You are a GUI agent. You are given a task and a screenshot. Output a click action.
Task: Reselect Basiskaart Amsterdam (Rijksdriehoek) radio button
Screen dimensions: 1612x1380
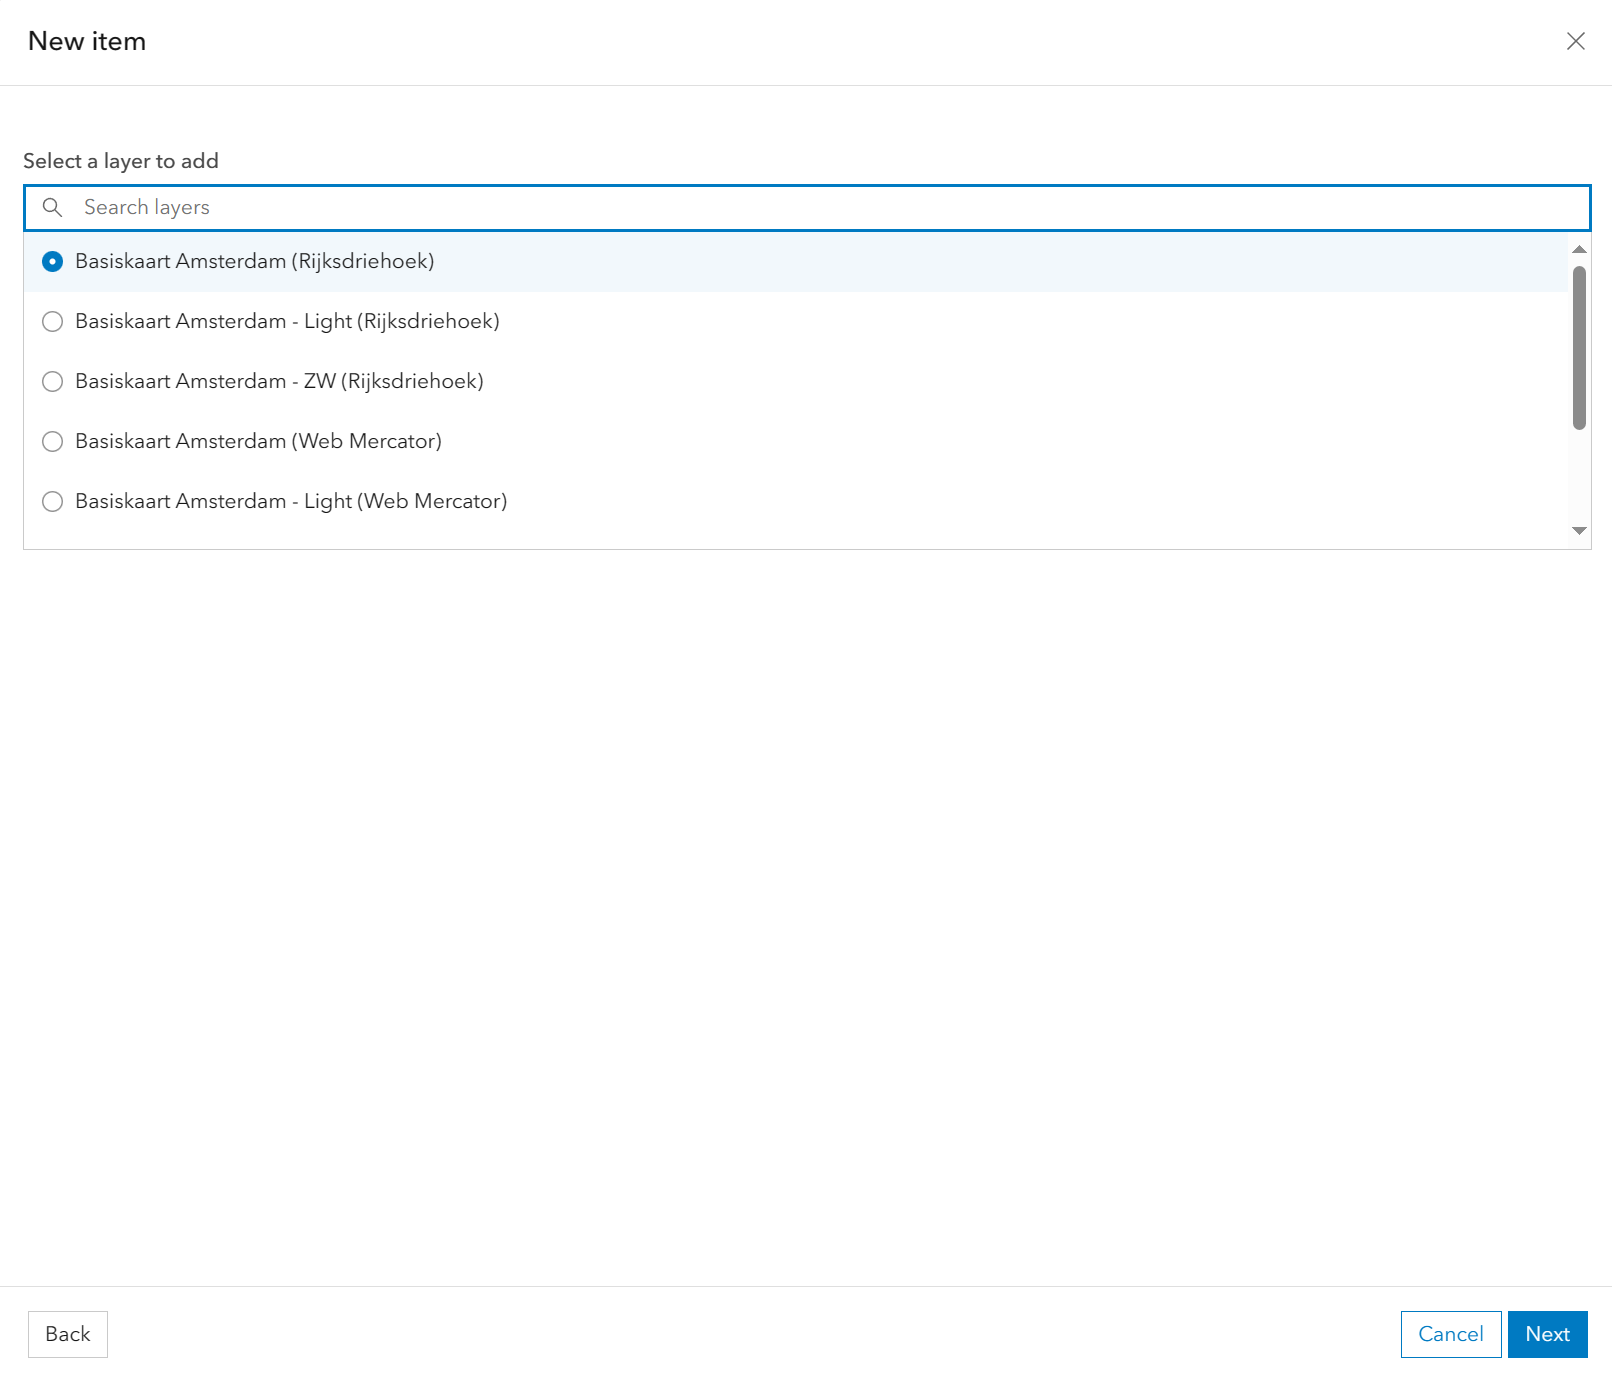(x=52, y=261)
